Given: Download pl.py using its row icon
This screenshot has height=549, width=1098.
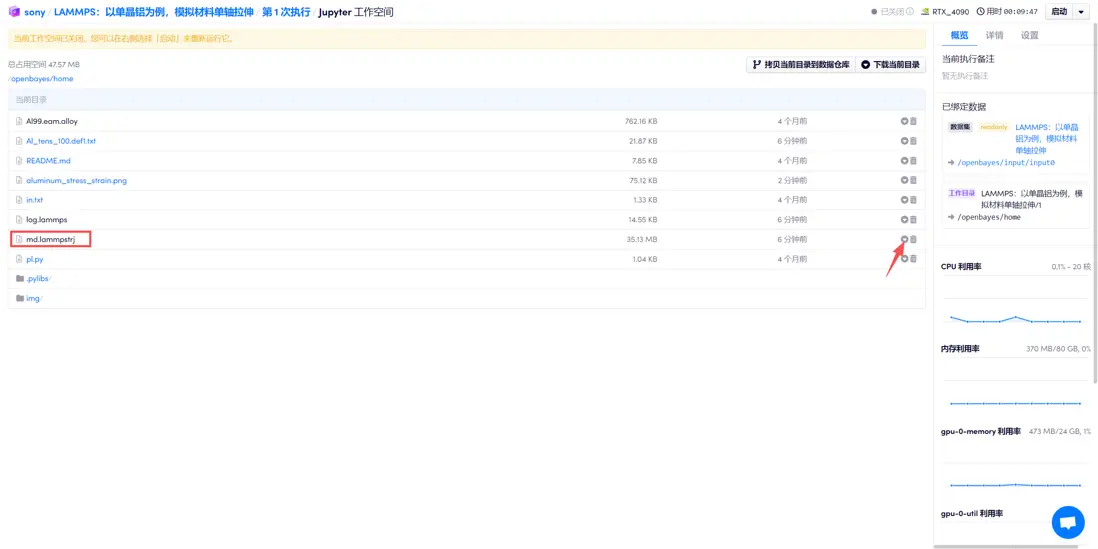Looking at the screenshot, I should point(904,258).
